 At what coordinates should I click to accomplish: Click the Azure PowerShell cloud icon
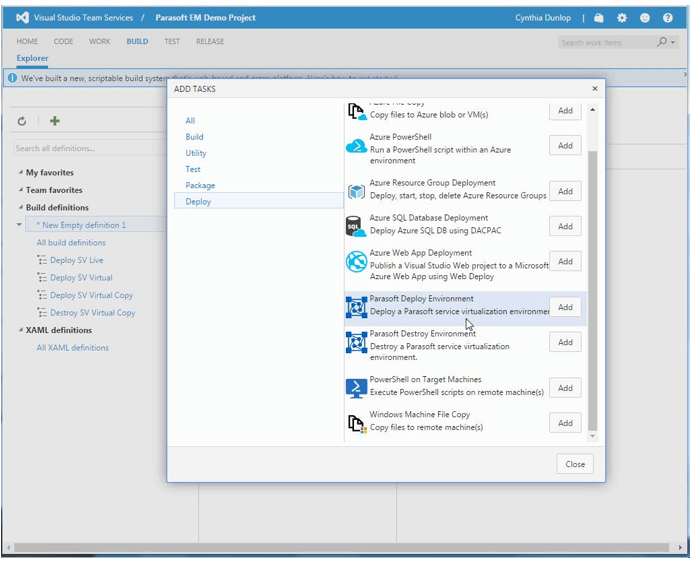(x=356, y=146)
